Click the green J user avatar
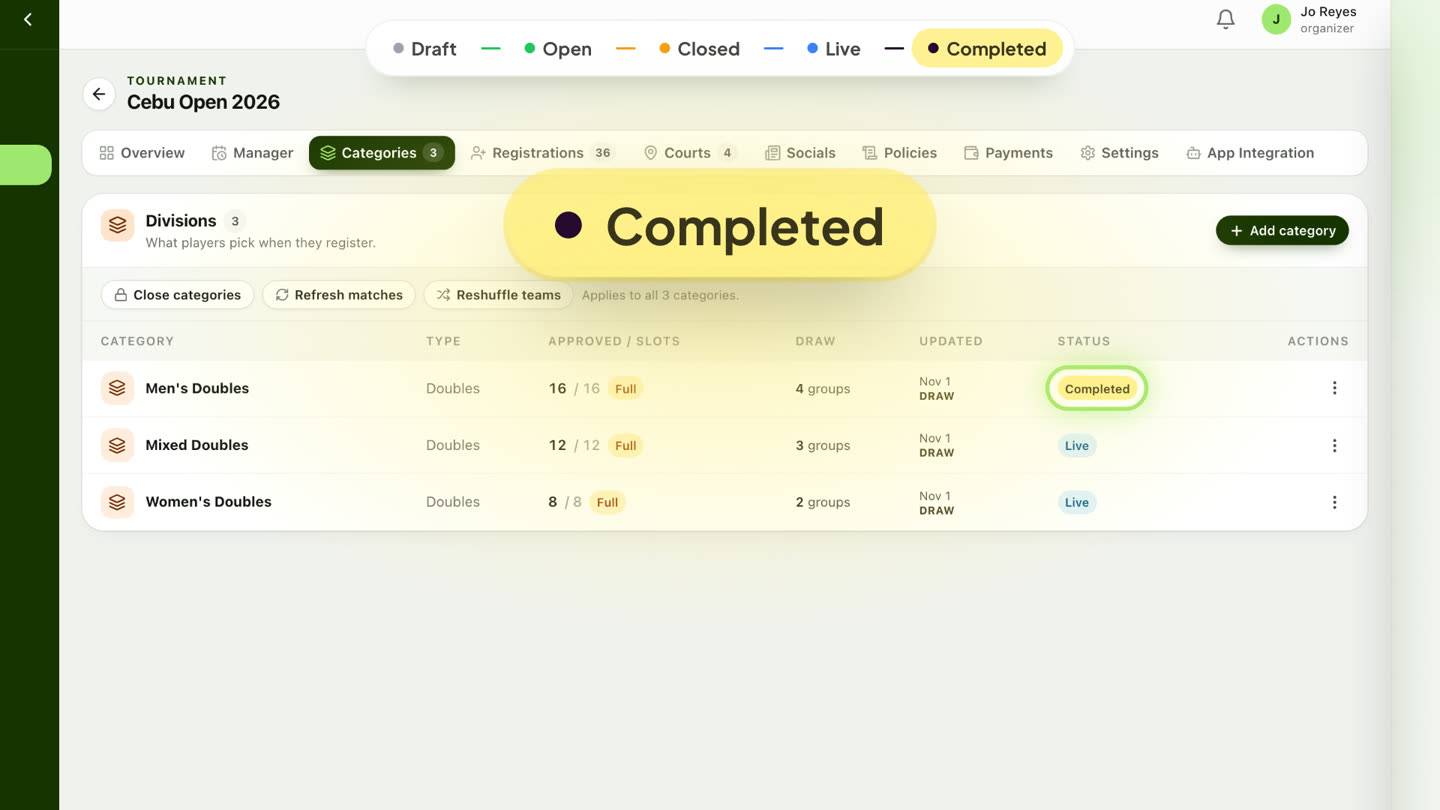The width and height of the screenshot is (1440, 810). 1276,19
